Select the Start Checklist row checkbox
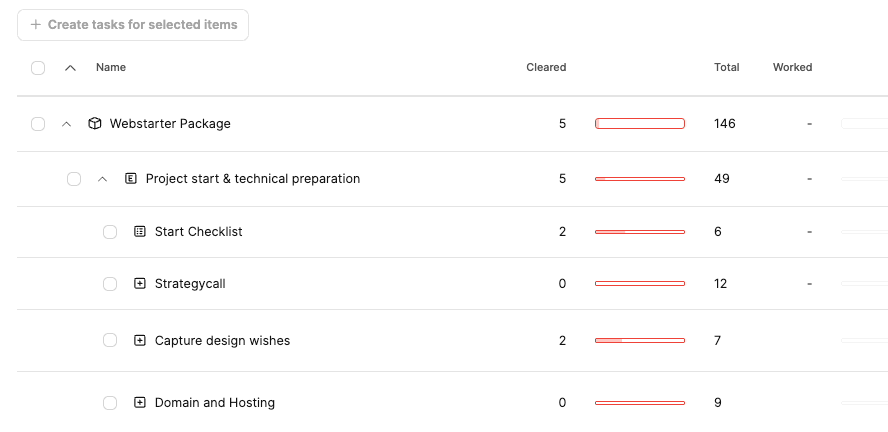This screenshot has width=888, height=432. point(110,232)
